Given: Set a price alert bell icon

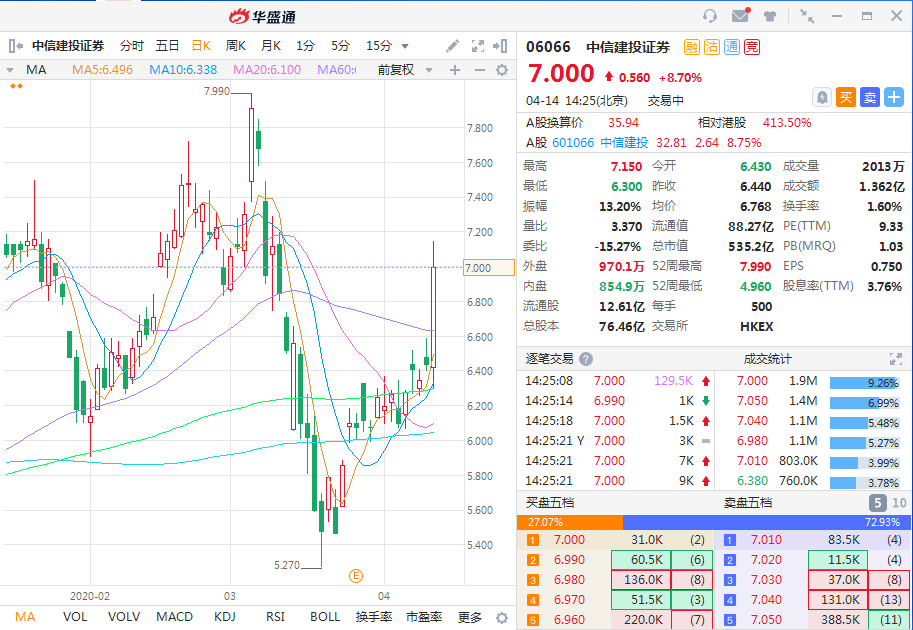Looking at the screenshot, I should click(822, 97).
